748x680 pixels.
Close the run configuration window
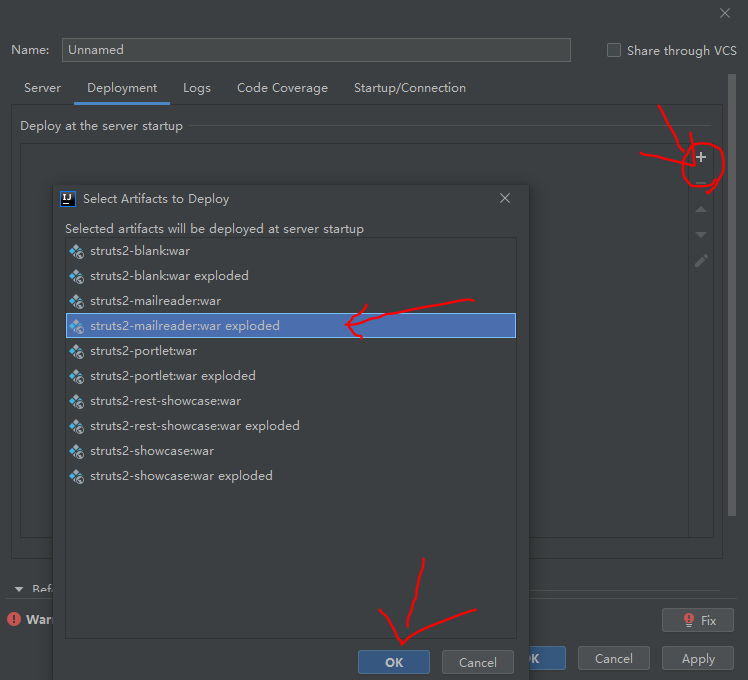[x=725, y=13]
